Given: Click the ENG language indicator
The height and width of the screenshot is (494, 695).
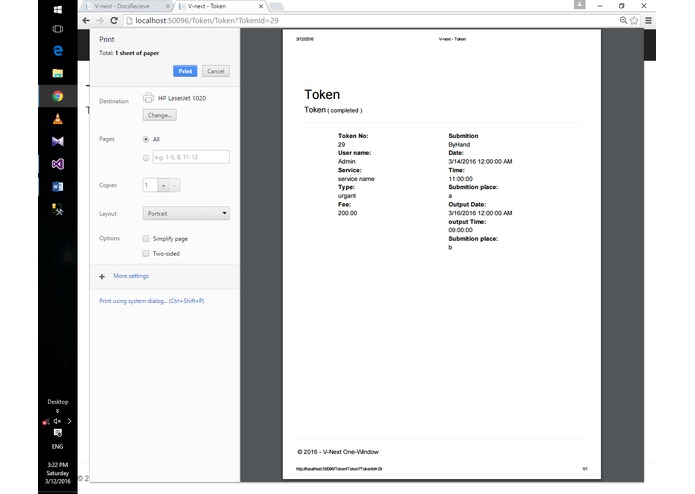Looking at the screenshot, I should point(57,447).
